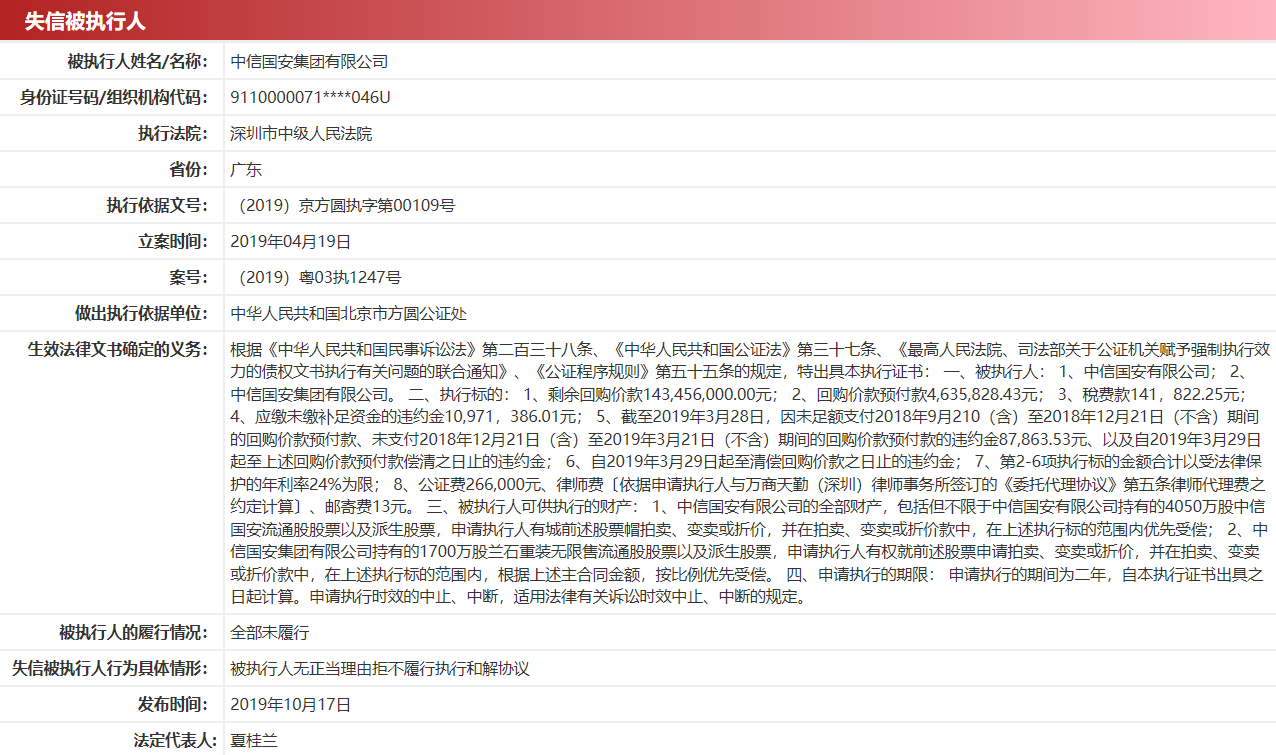Select the 身份证号码/组织机构代码 label

114,97
